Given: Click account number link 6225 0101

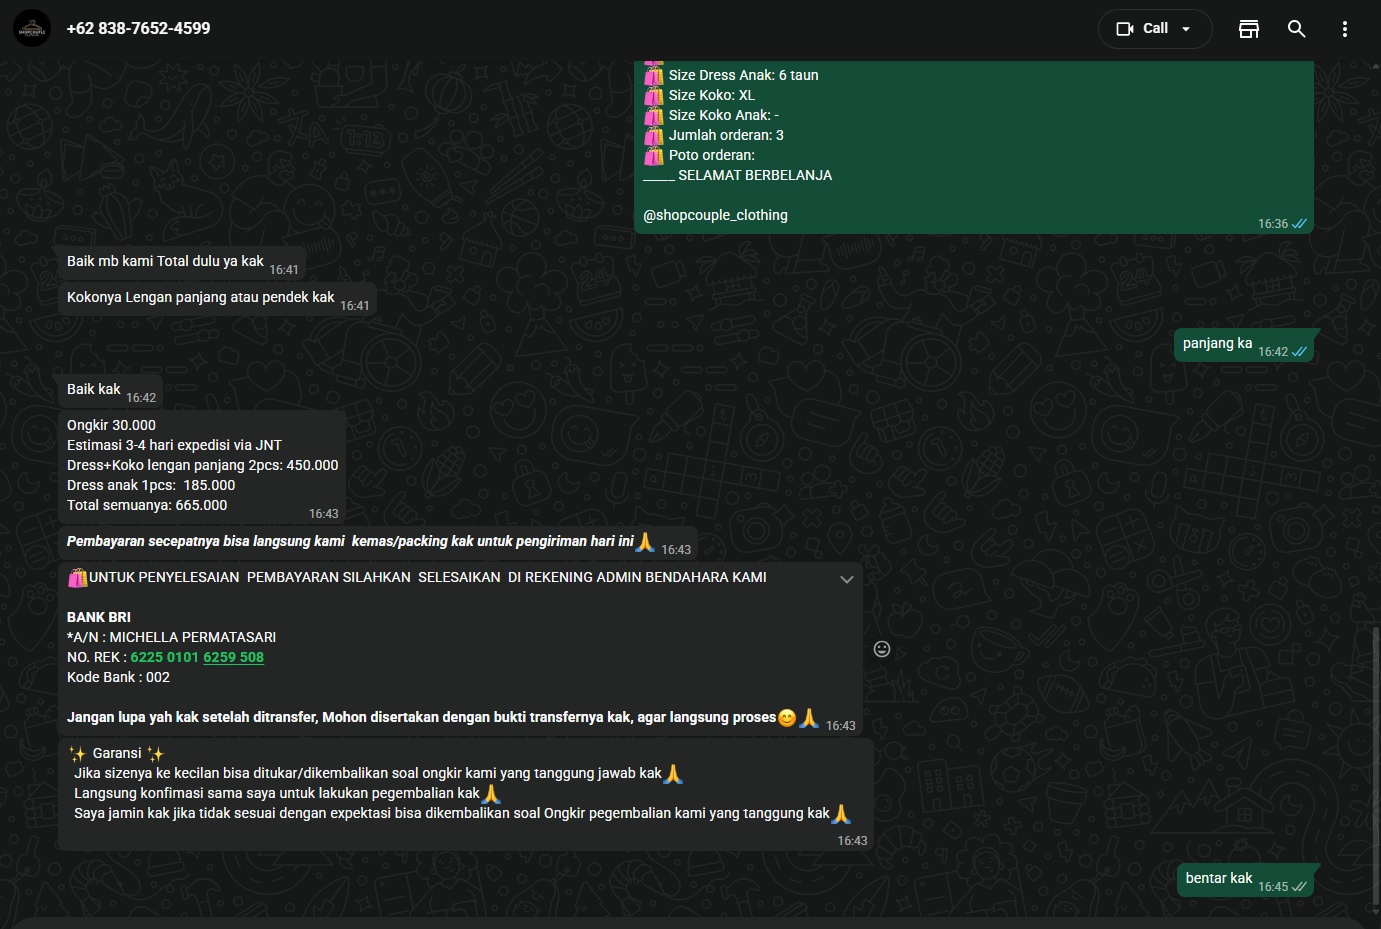Looking at the screenshot, I should pyautogui.click(x=164, y=657).
